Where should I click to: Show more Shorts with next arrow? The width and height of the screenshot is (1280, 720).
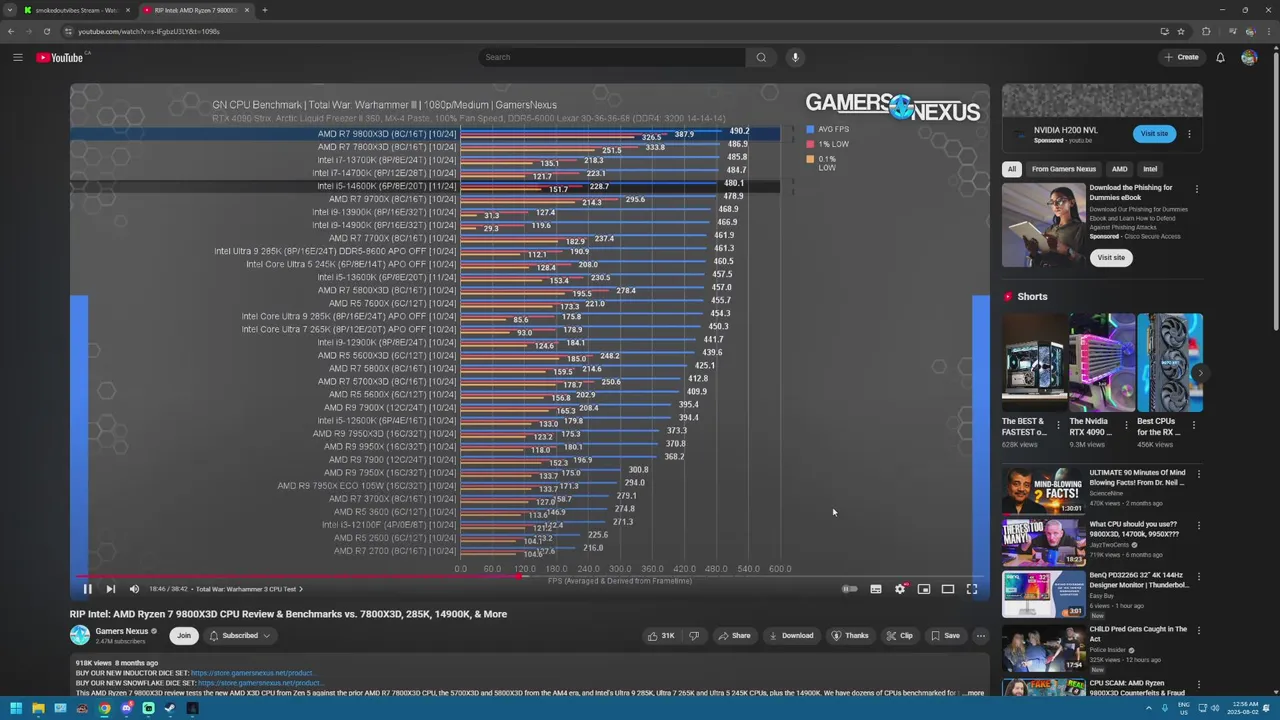pyautogui.click(x=1200, y=373)
